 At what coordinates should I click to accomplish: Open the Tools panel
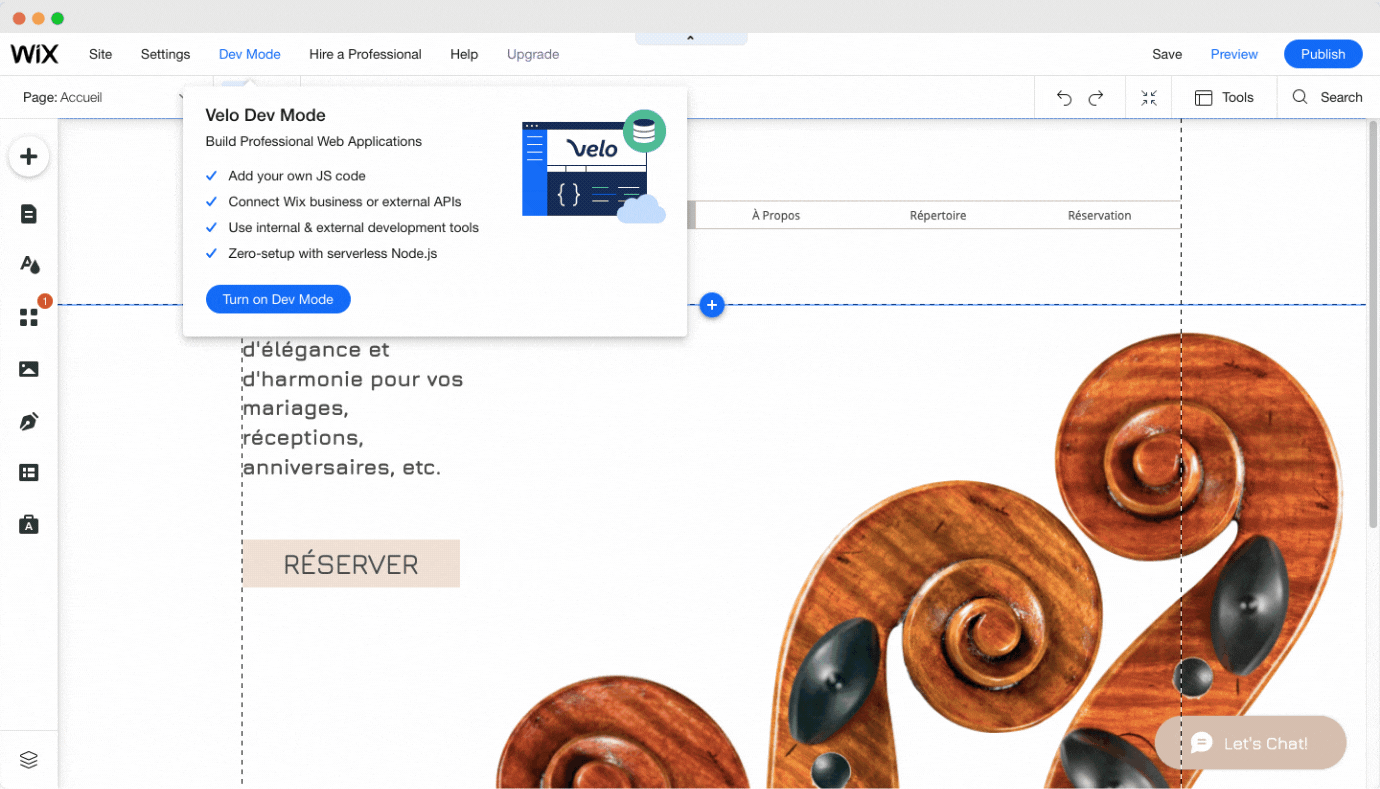coord(1224,97)
